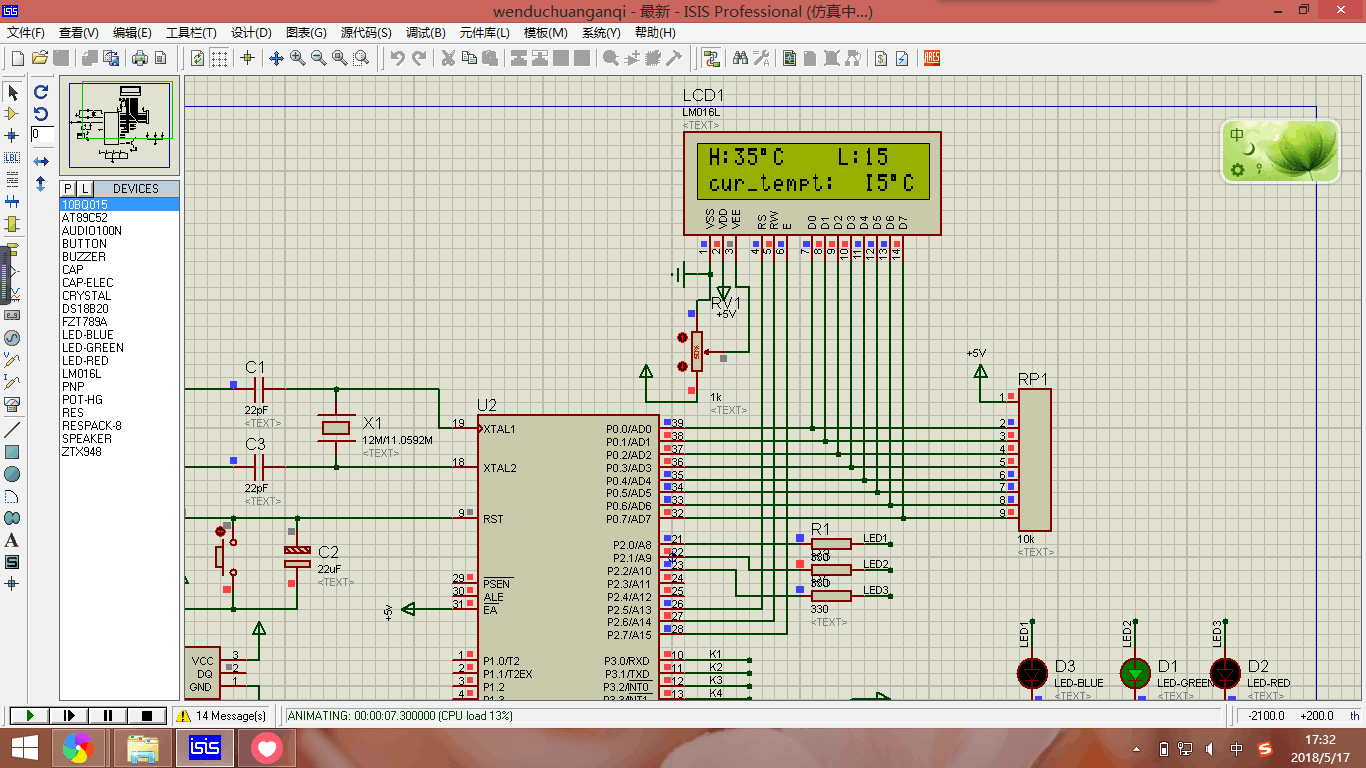
Task: Zoom in on the schematic
Action: coord(297,58)
